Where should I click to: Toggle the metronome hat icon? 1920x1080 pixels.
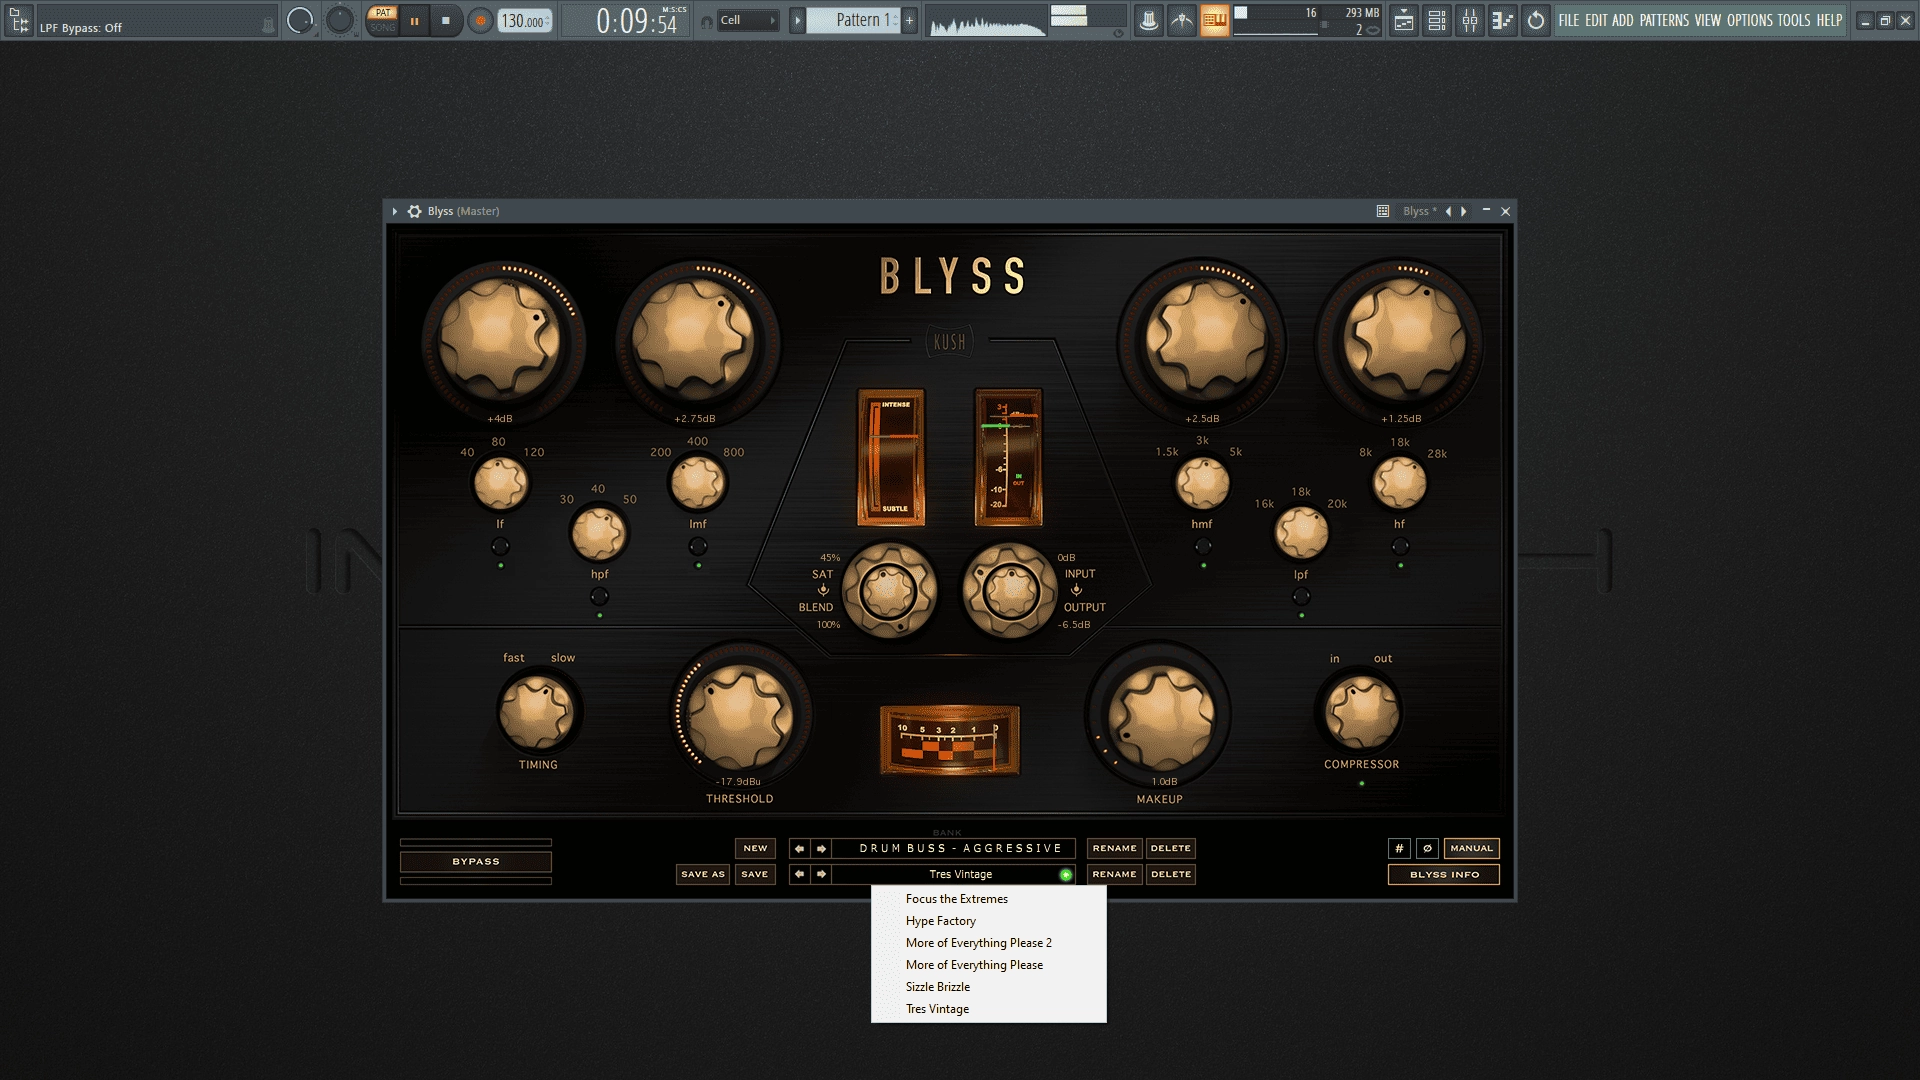tap(1148, 20)
